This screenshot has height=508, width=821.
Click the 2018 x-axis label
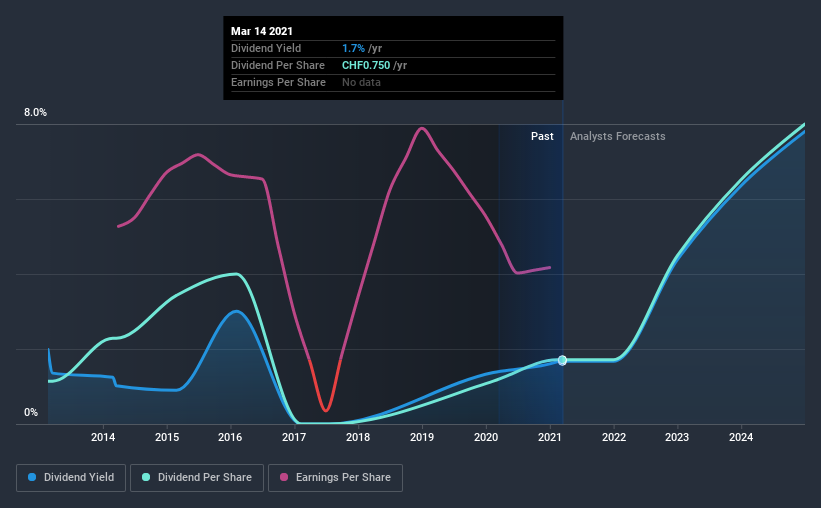click(358, 437)
